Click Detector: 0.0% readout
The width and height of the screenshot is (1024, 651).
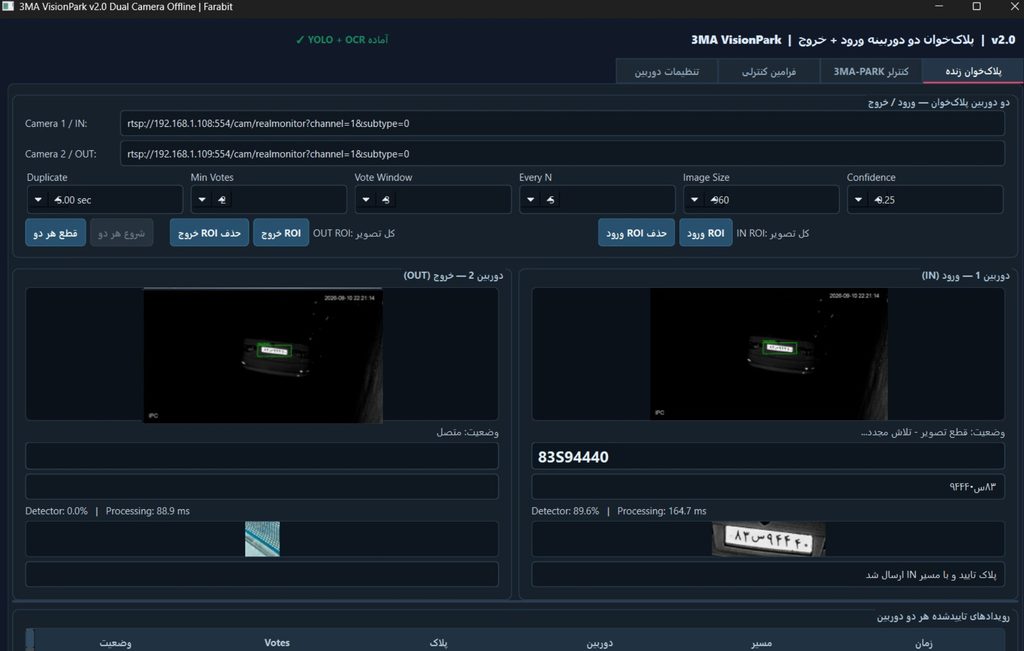pyautogui.click(x=56, y=511)
